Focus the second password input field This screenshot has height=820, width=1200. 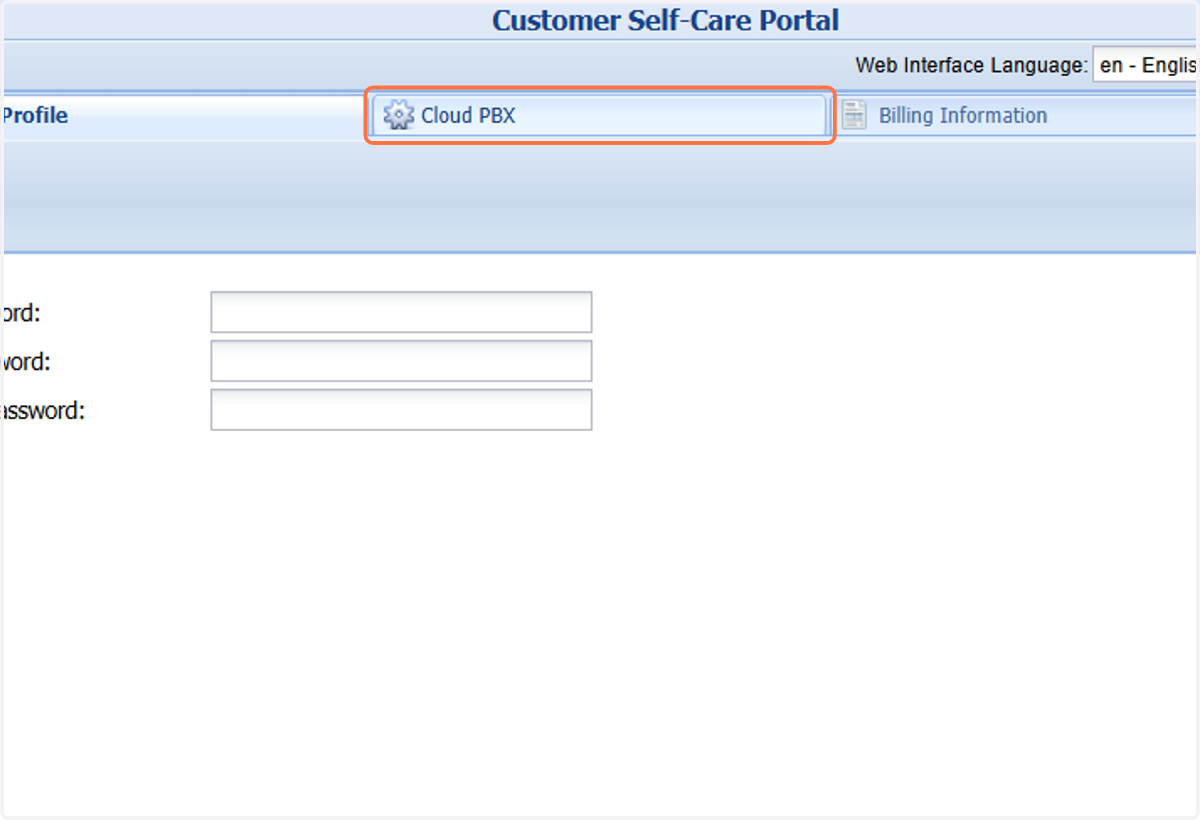coord(401,361)
